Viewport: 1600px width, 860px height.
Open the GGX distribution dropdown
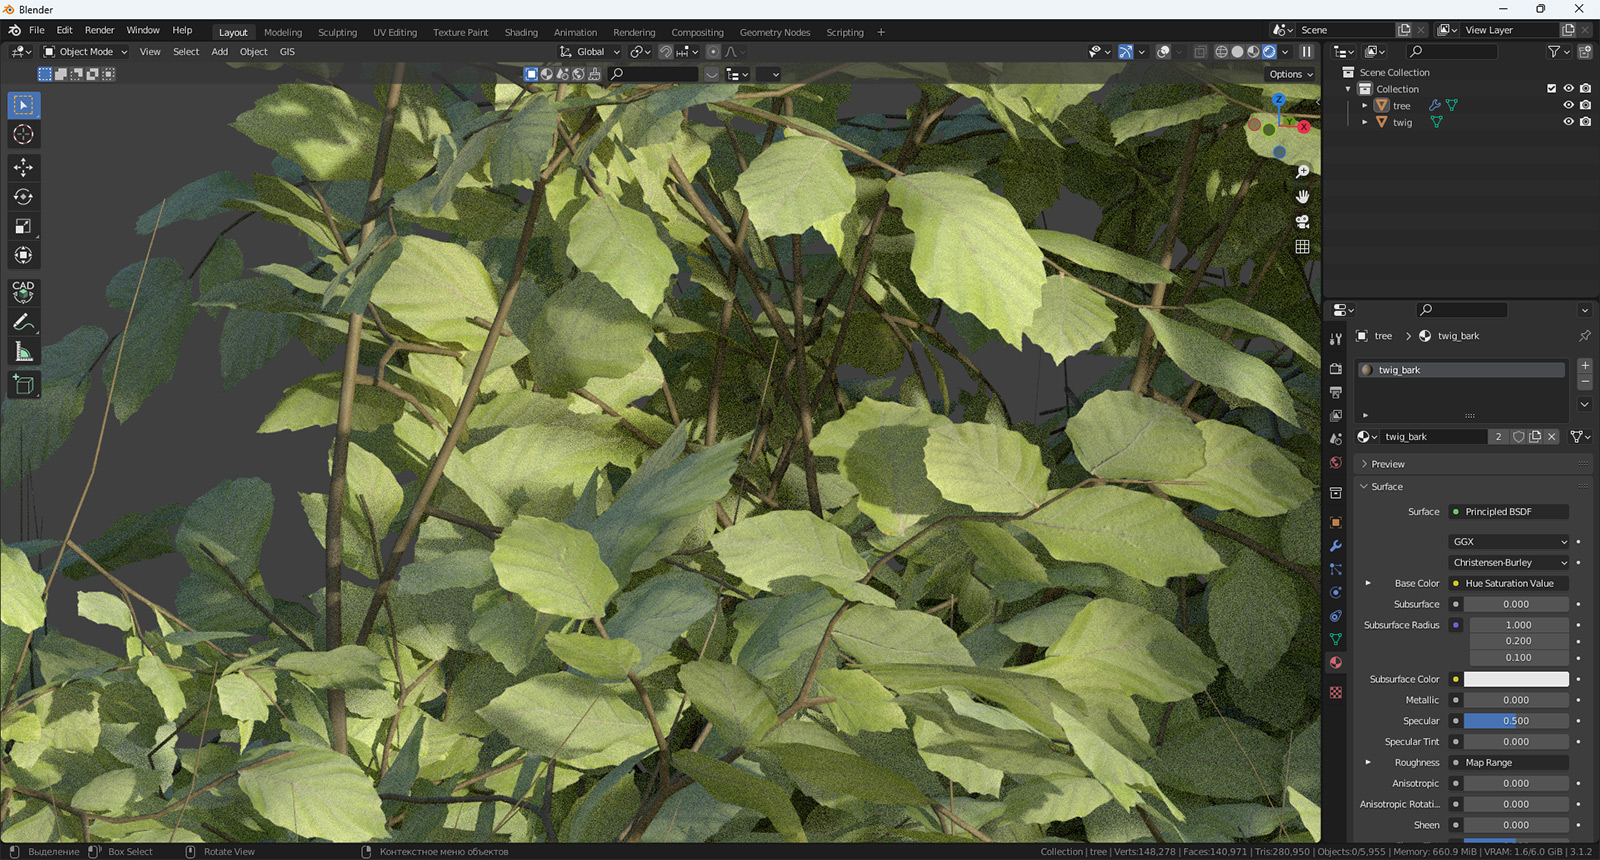(1509, 542)
